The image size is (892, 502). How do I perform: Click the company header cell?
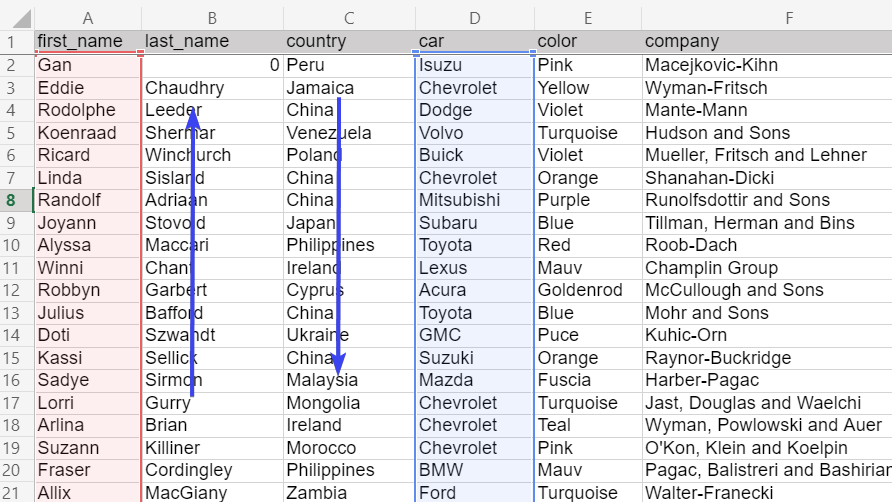[x=766, y=42]
